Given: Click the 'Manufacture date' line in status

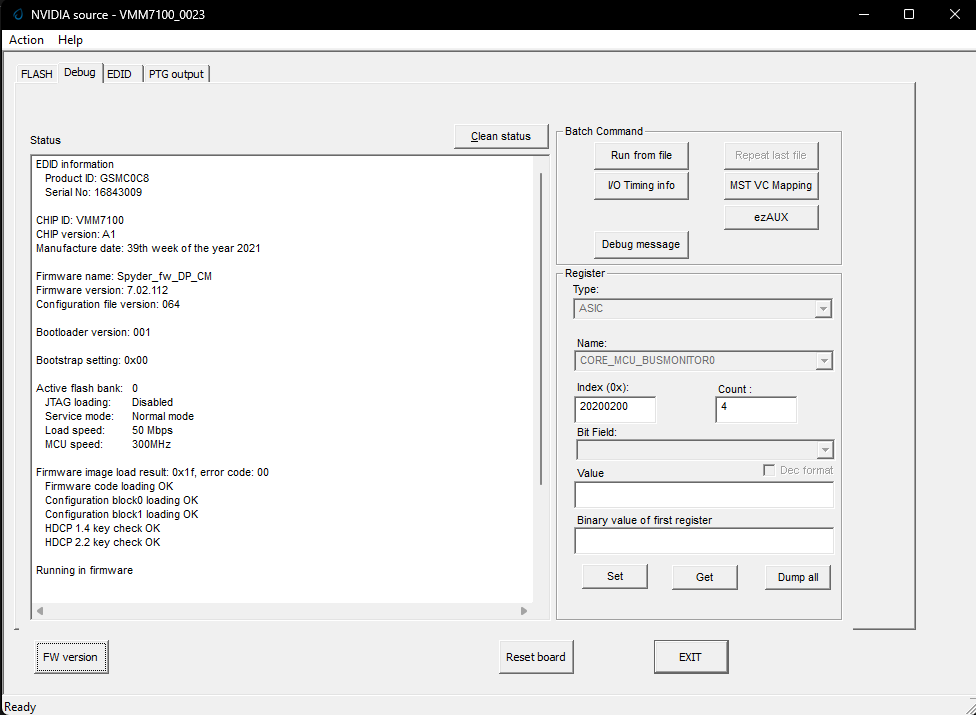Looking at the screenshot, I should point(148,248).
